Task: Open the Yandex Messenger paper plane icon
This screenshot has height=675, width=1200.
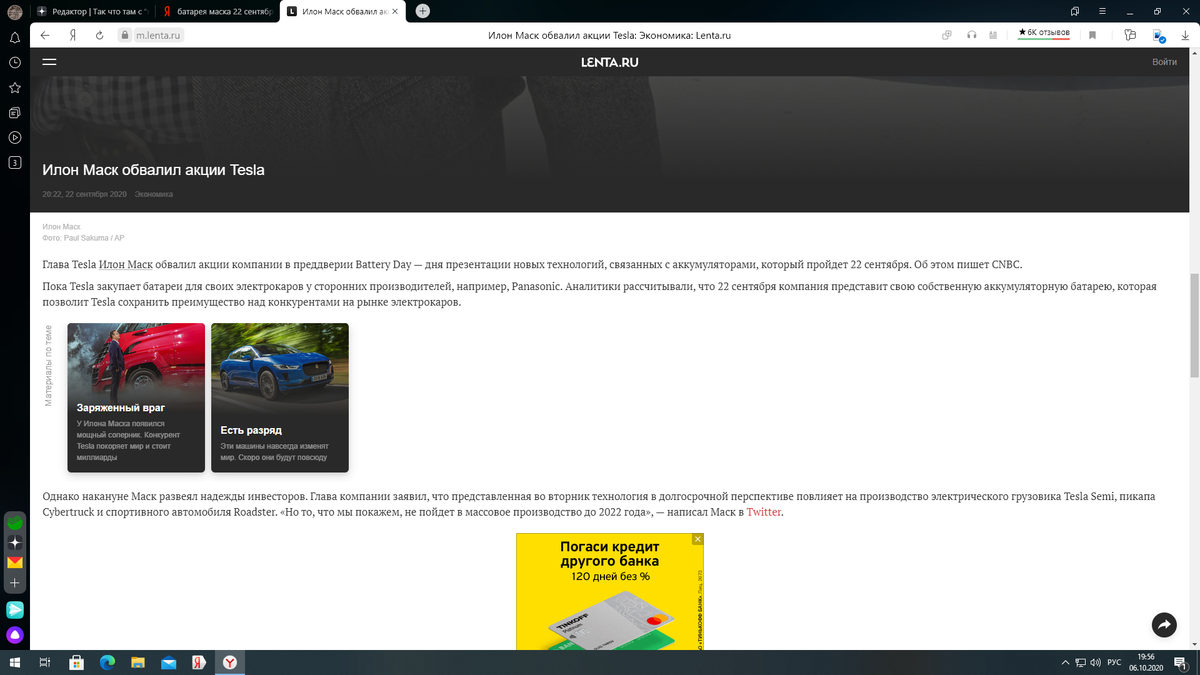Action: coord(15,609)
